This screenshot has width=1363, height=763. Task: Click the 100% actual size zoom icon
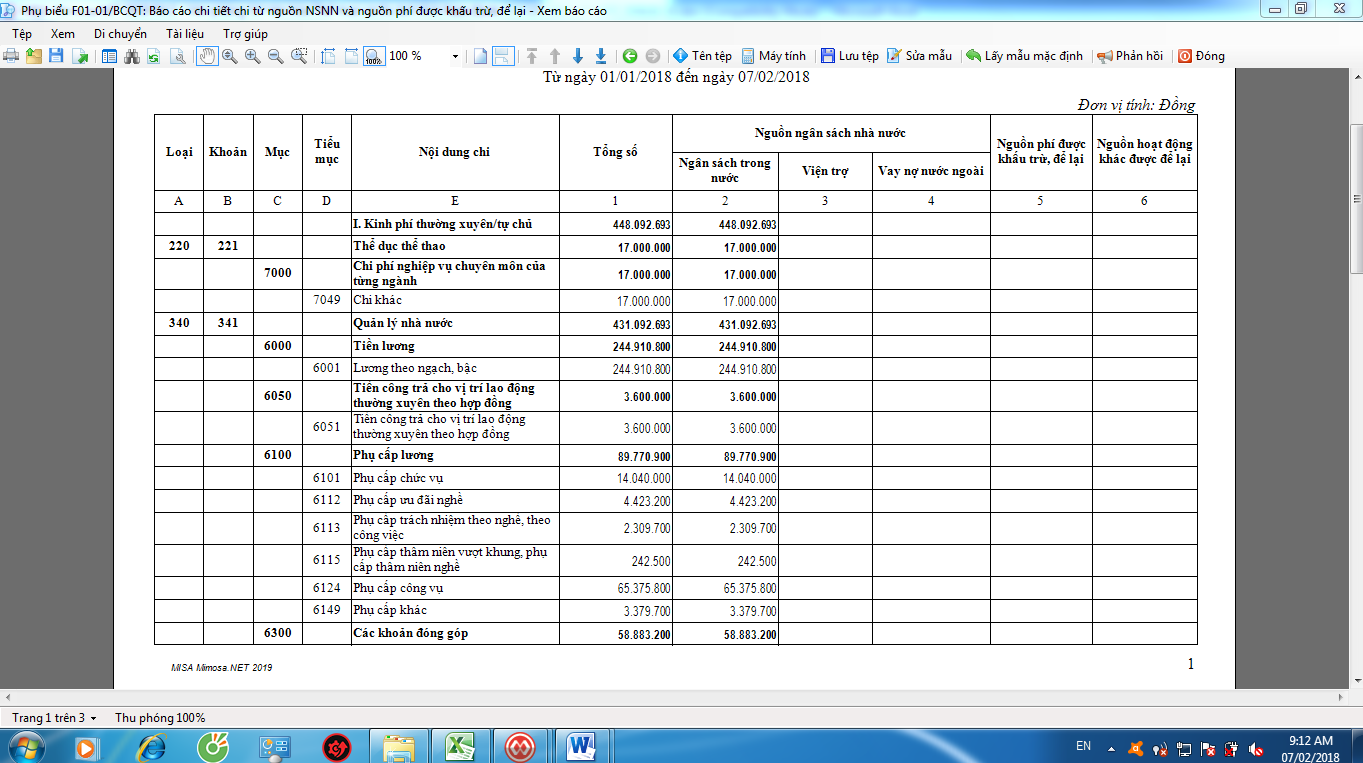[374, 56]
